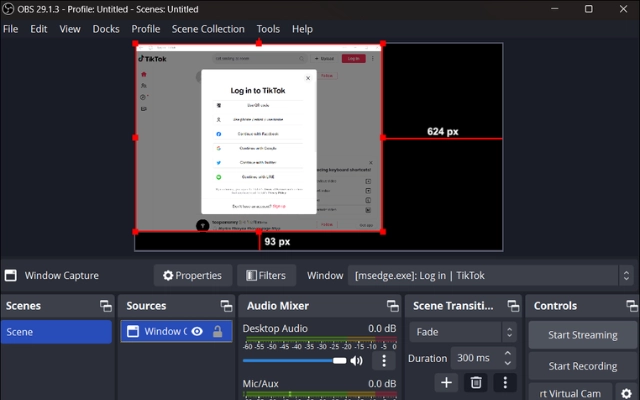Open virtual camera settings gear

tap(627, 393)
